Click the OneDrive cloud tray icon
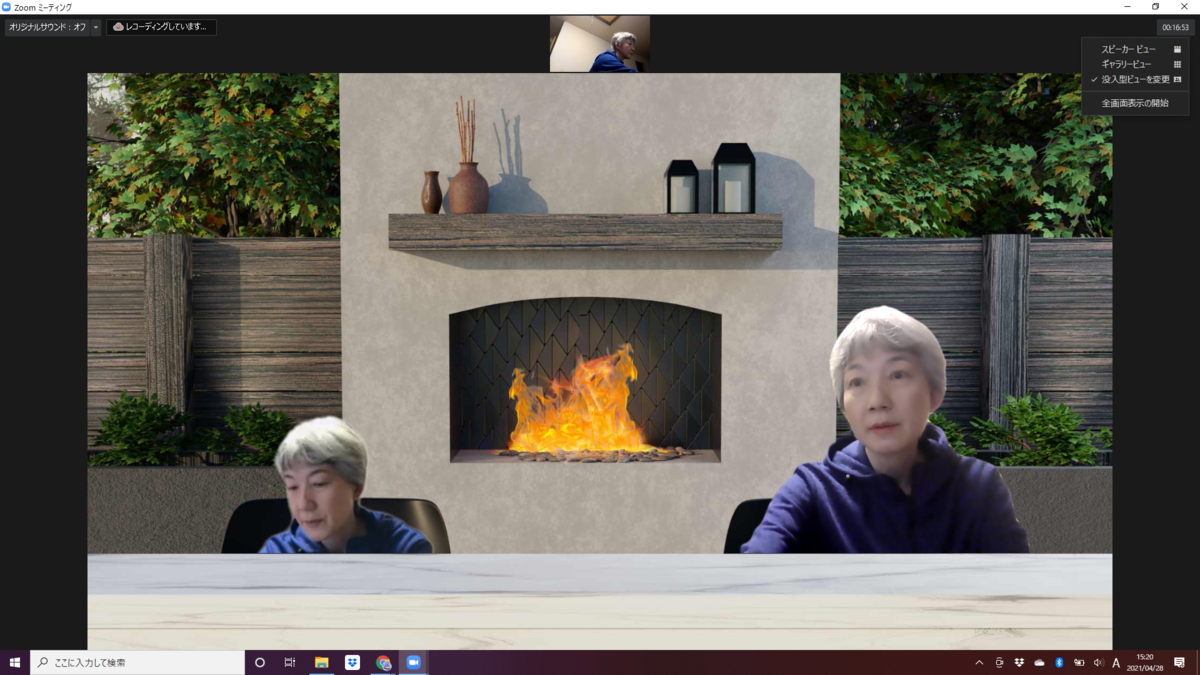 [1039, 662]
